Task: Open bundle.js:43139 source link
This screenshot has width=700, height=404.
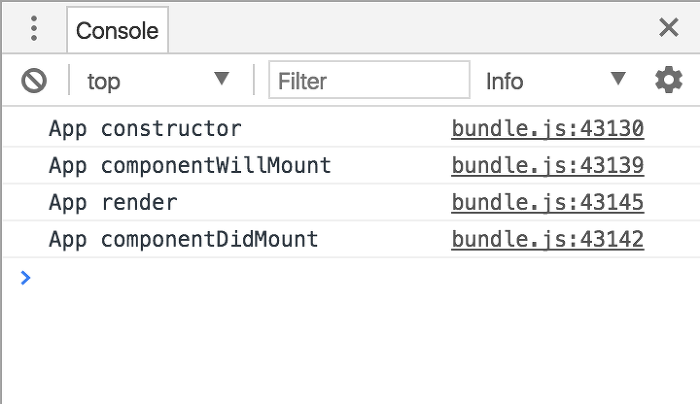Action: click(x=547, y=166)
